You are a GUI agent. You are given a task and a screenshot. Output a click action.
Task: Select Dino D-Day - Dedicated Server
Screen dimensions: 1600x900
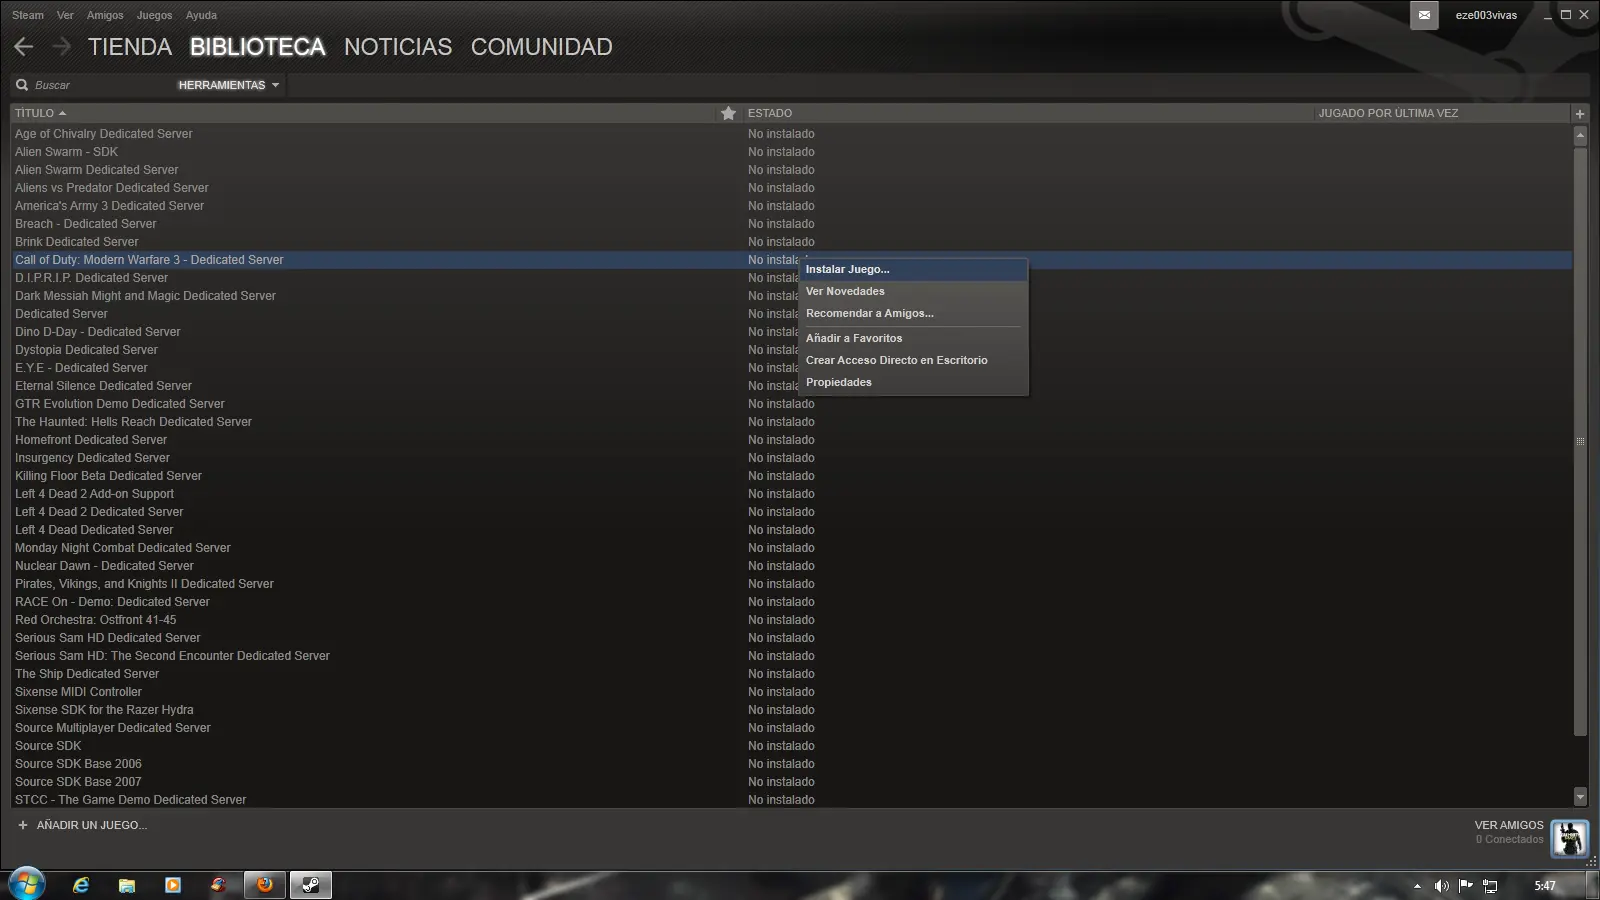pyautogui.click(x=98, y=332)
